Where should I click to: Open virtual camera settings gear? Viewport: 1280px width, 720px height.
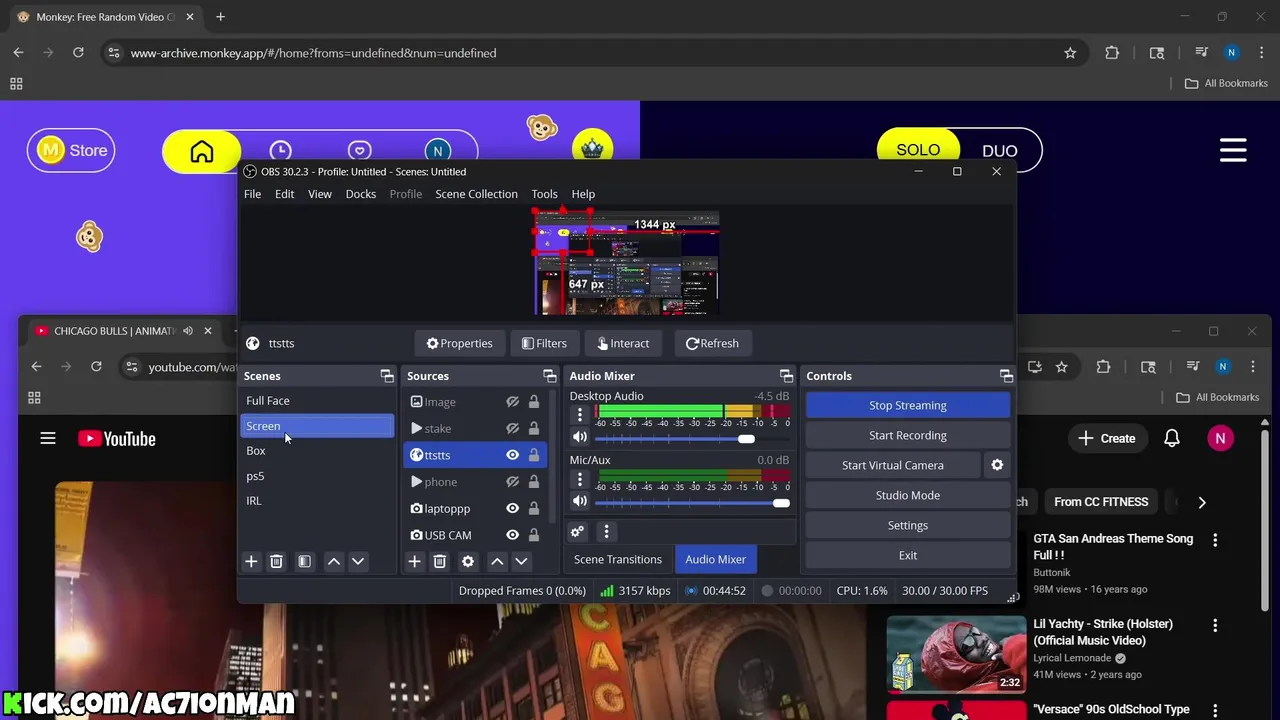click(997, 465)
